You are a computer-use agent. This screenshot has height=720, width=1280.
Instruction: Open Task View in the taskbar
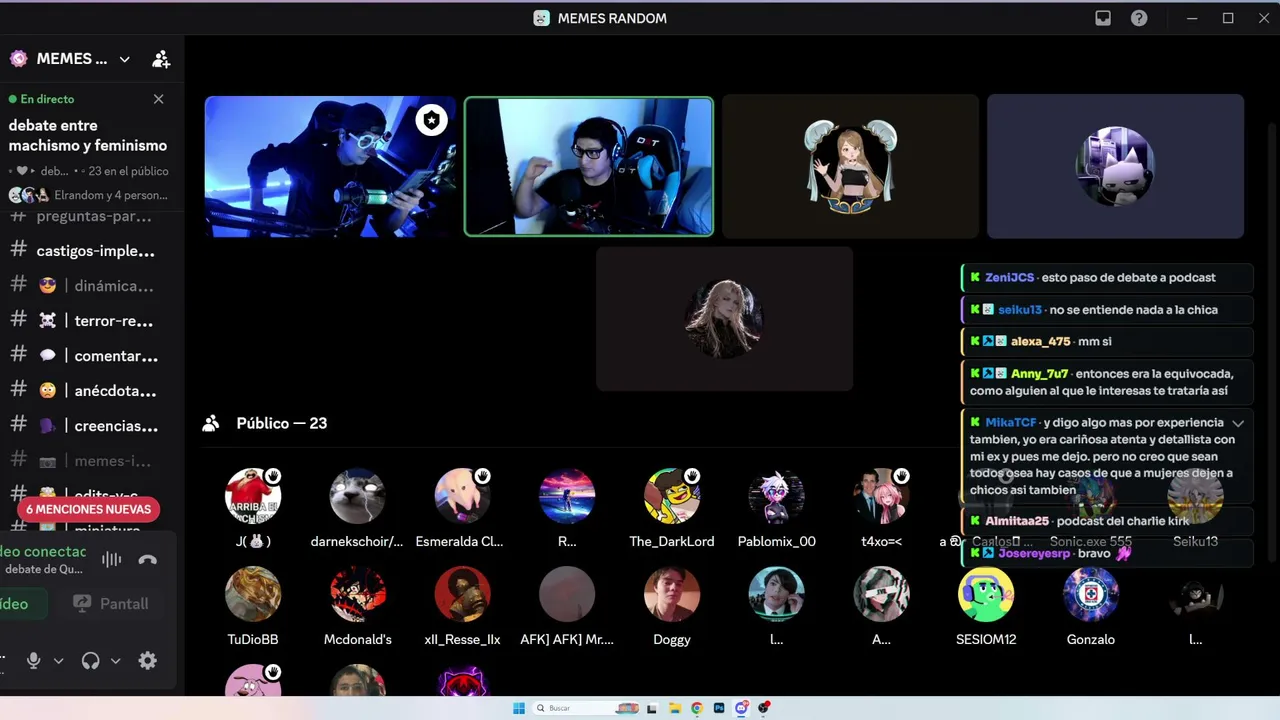(x=653, y=708)
